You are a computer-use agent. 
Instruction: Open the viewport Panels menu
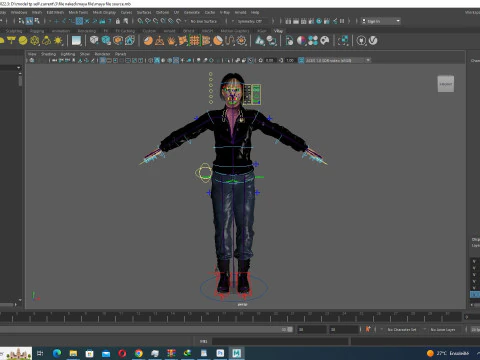coord(120,54)
